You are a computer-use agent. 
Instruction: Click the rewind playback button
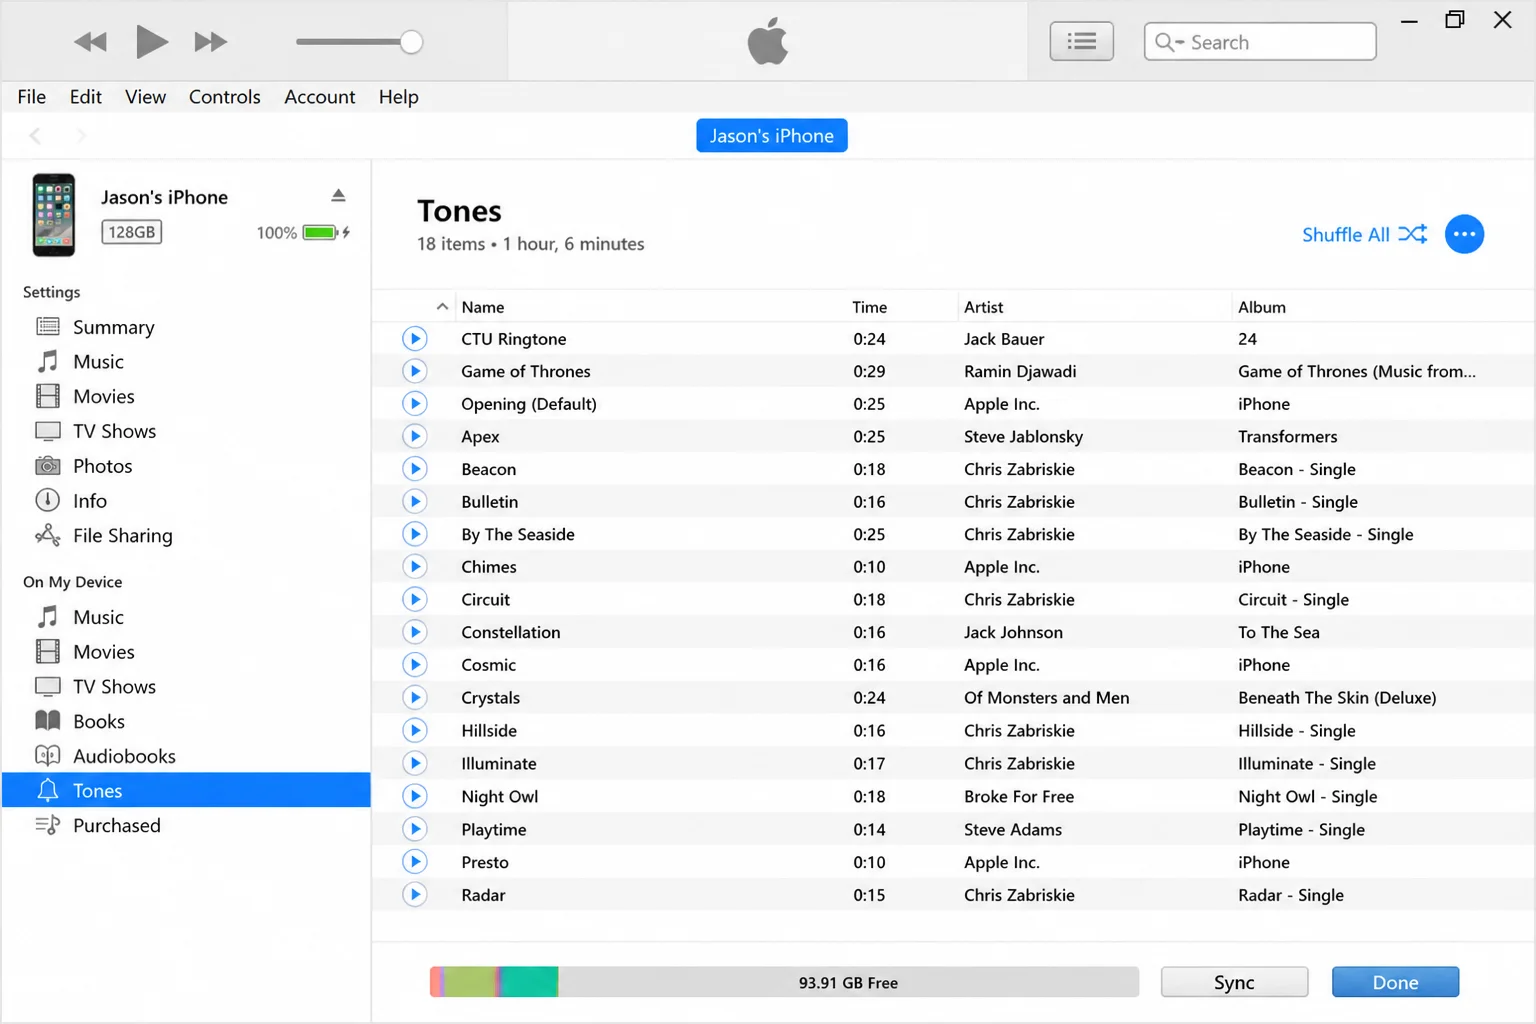coord(90,42)
